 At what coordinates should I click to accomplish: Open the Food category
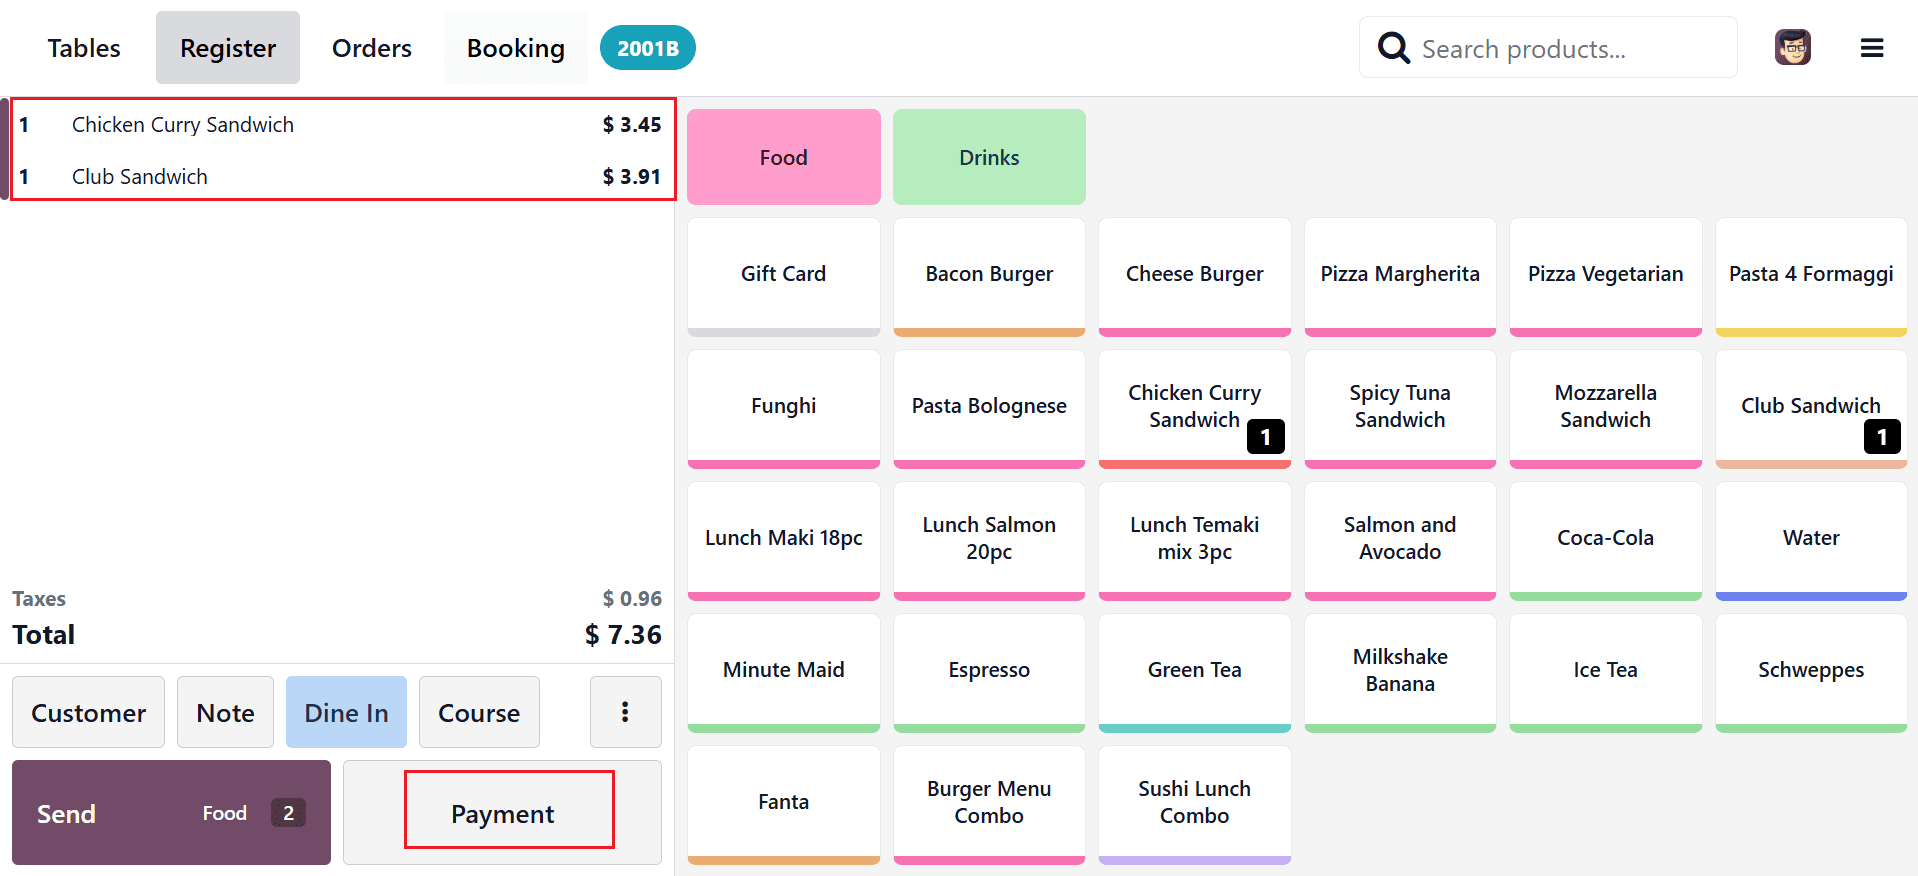[x=783, y=157]
